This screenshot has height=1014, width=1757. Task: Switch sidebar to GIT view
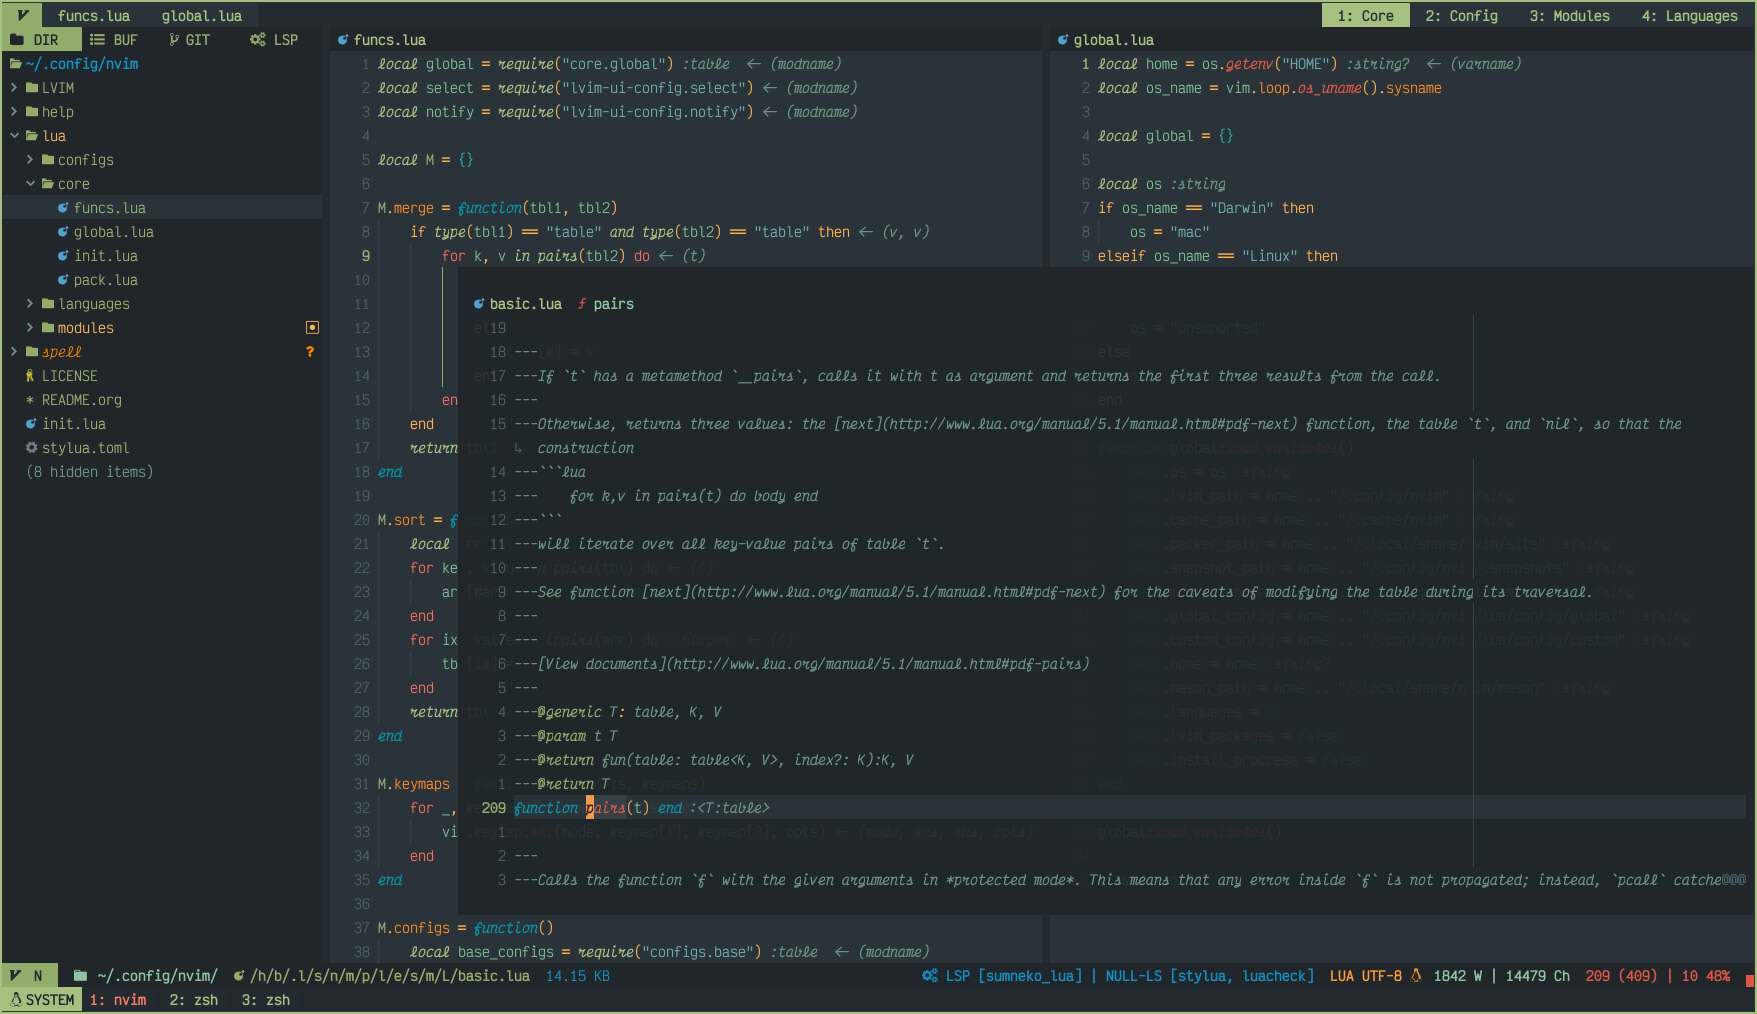point(190,40)
